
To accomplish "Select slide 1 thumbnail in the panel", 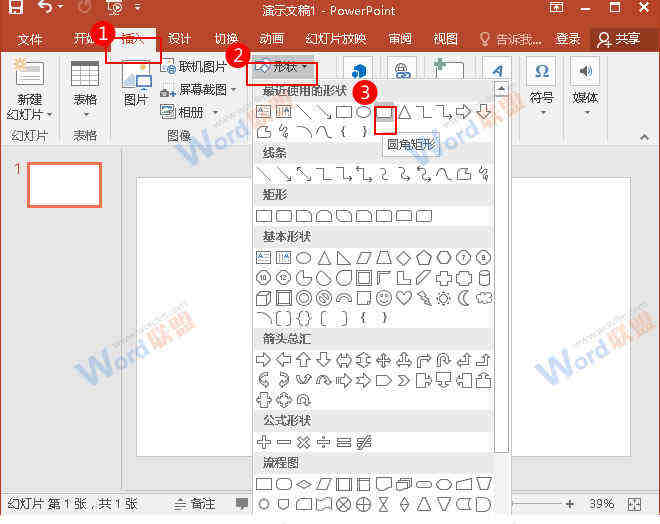I will pyautogui.click(x=64, y=185).
